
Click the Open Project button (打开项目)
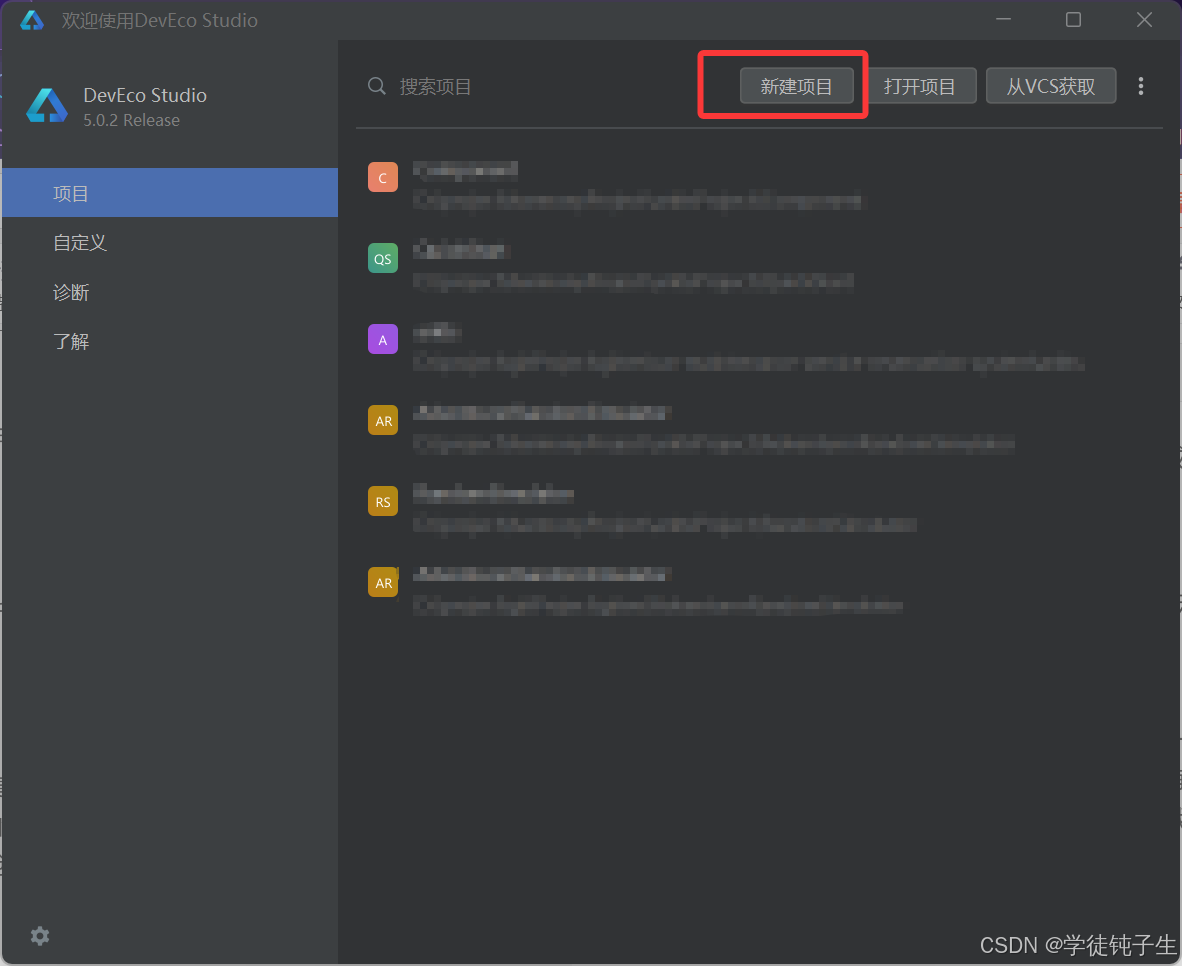point(920,86)
